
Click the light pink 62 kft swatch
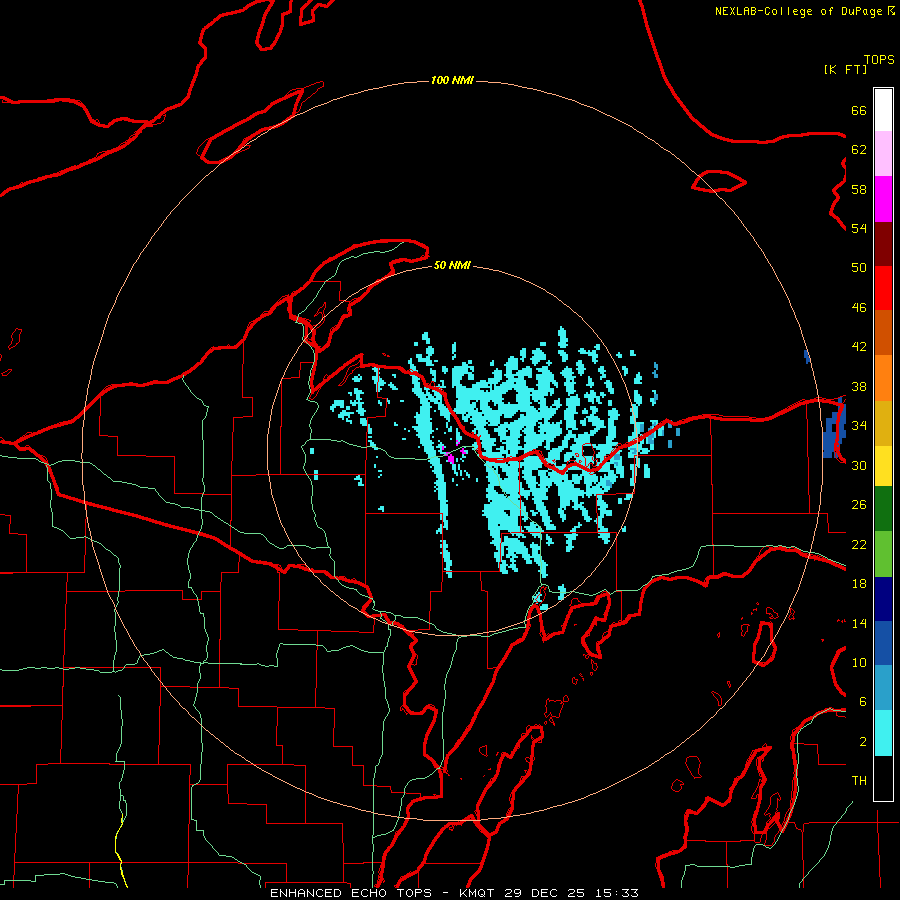coord(883,154)
